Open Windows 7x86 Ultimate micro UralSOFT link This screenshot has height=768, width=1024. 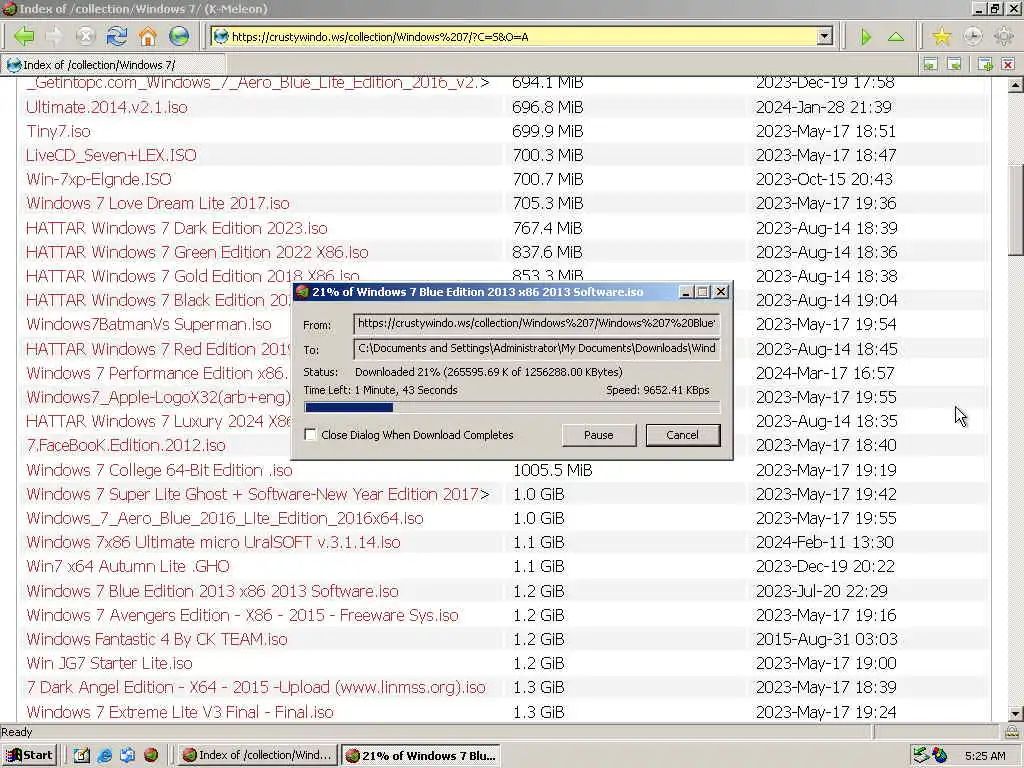tap(213, 543)
